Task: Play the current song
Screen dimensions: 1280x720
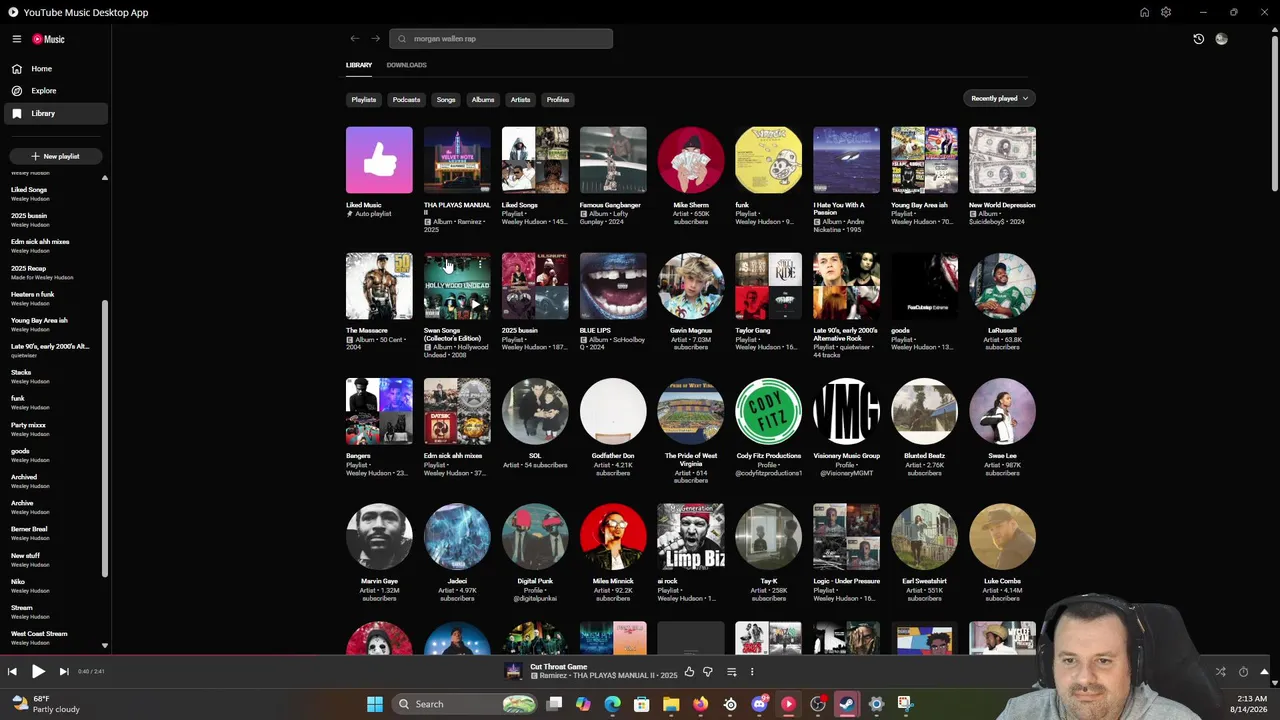Action: pos(38,672)
